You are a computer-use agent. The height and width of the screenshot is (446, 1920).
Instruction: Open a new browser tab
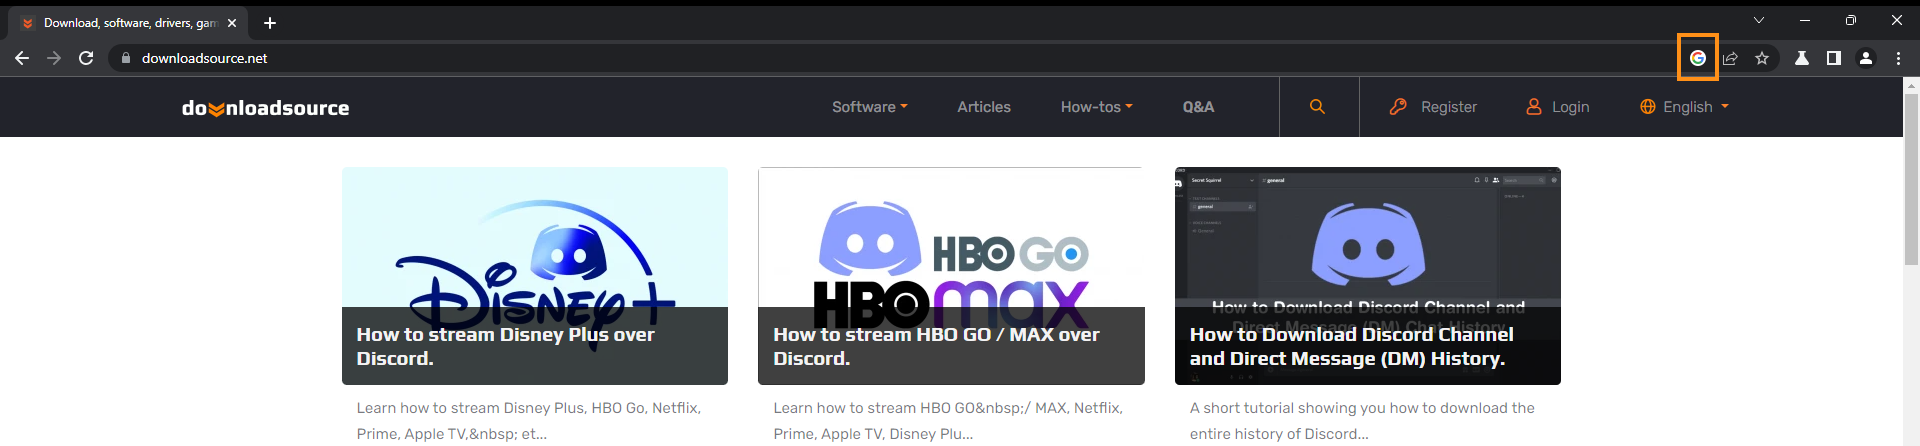click(270, 22)
